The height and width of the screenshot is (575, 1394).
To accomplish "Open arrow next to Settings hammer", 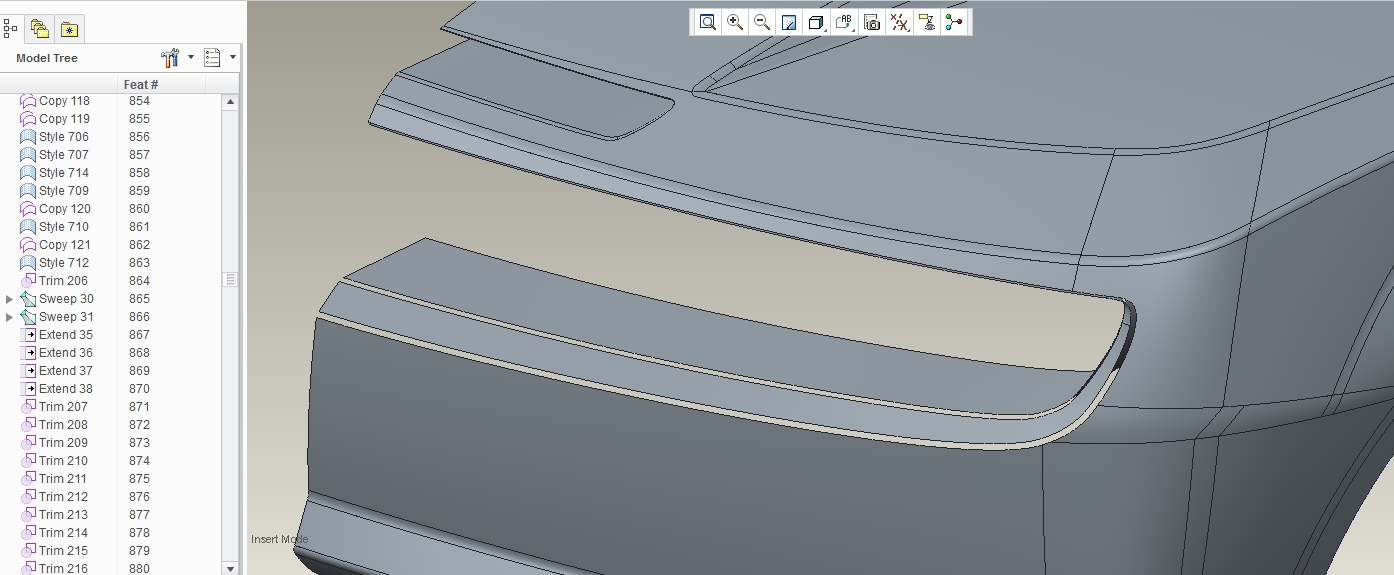I will click(191, 57).
